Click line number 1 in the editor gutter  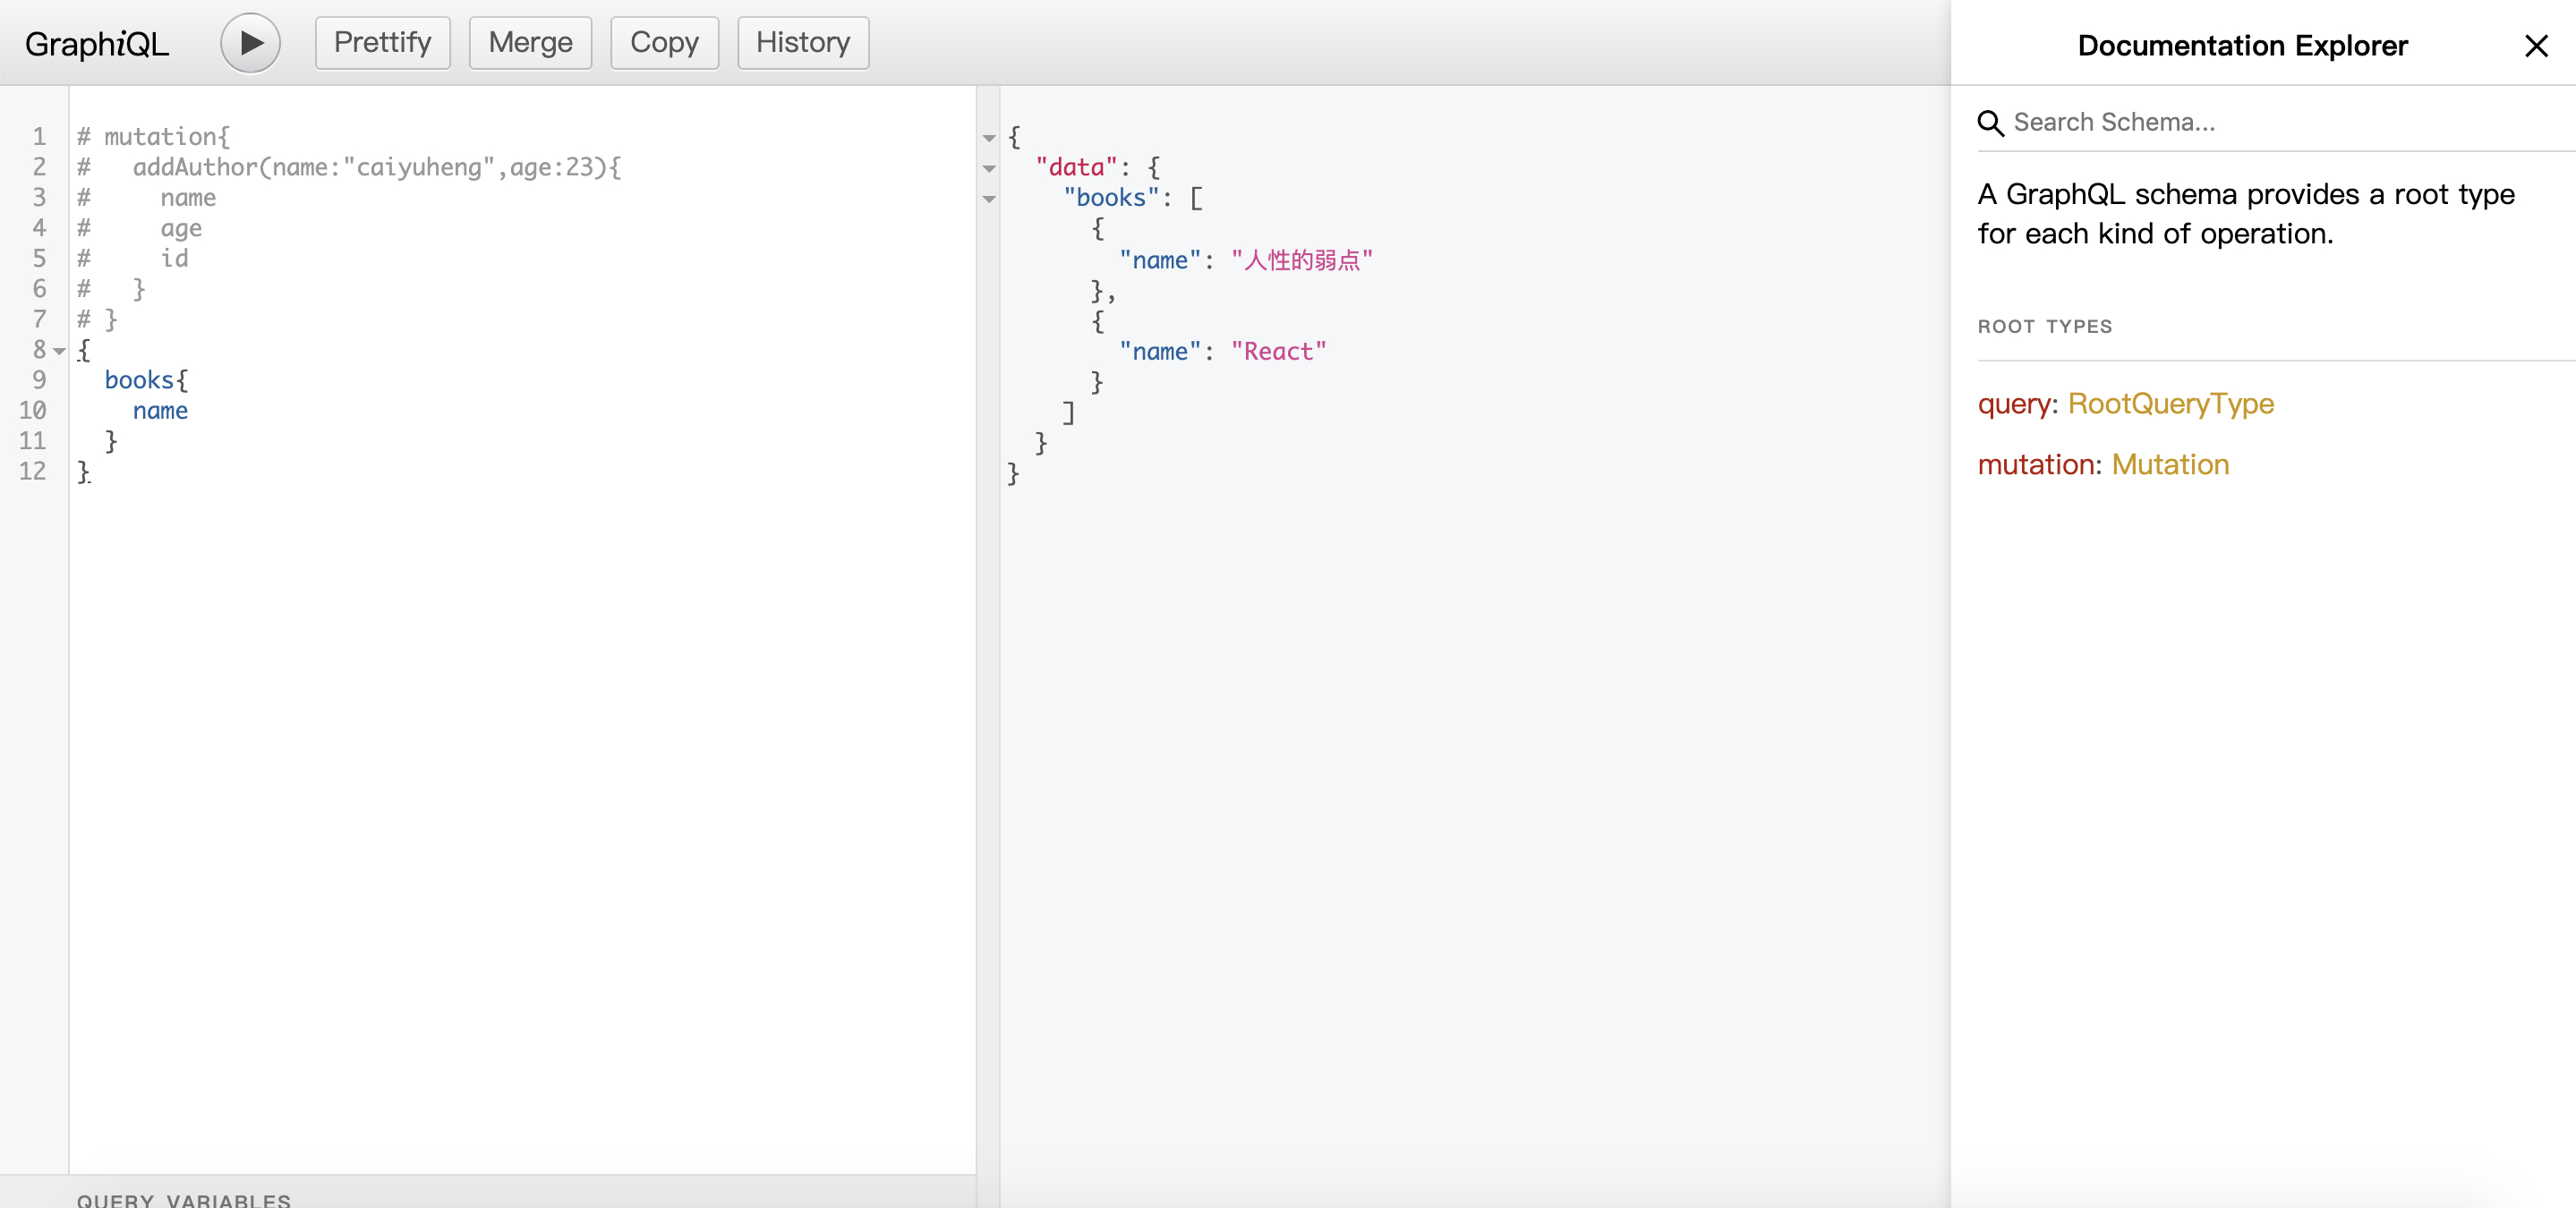(39, 137)
